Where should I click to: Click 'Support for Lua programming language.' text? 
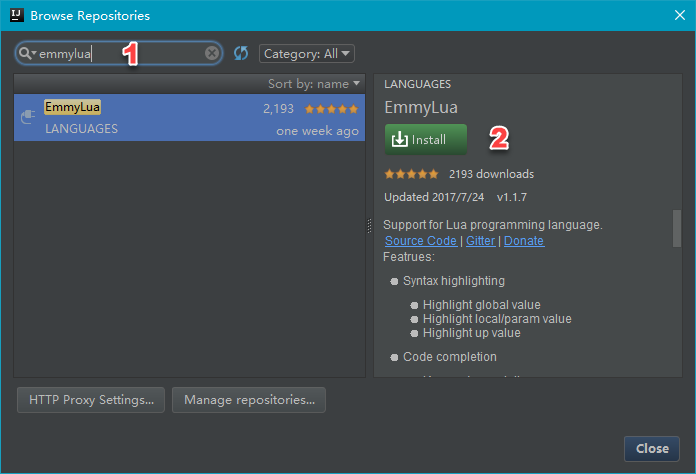(493, 225)
